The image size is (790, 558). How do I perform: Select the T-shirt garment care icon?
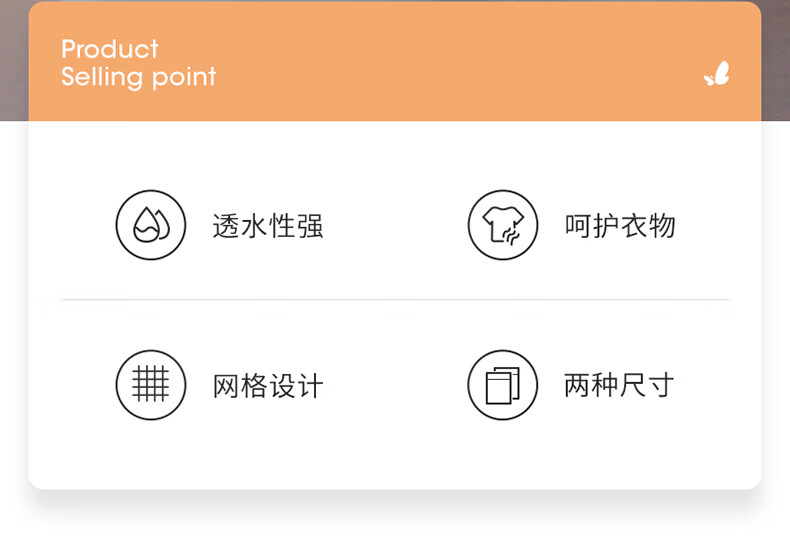pyautogui.click(x=502, y=225)
